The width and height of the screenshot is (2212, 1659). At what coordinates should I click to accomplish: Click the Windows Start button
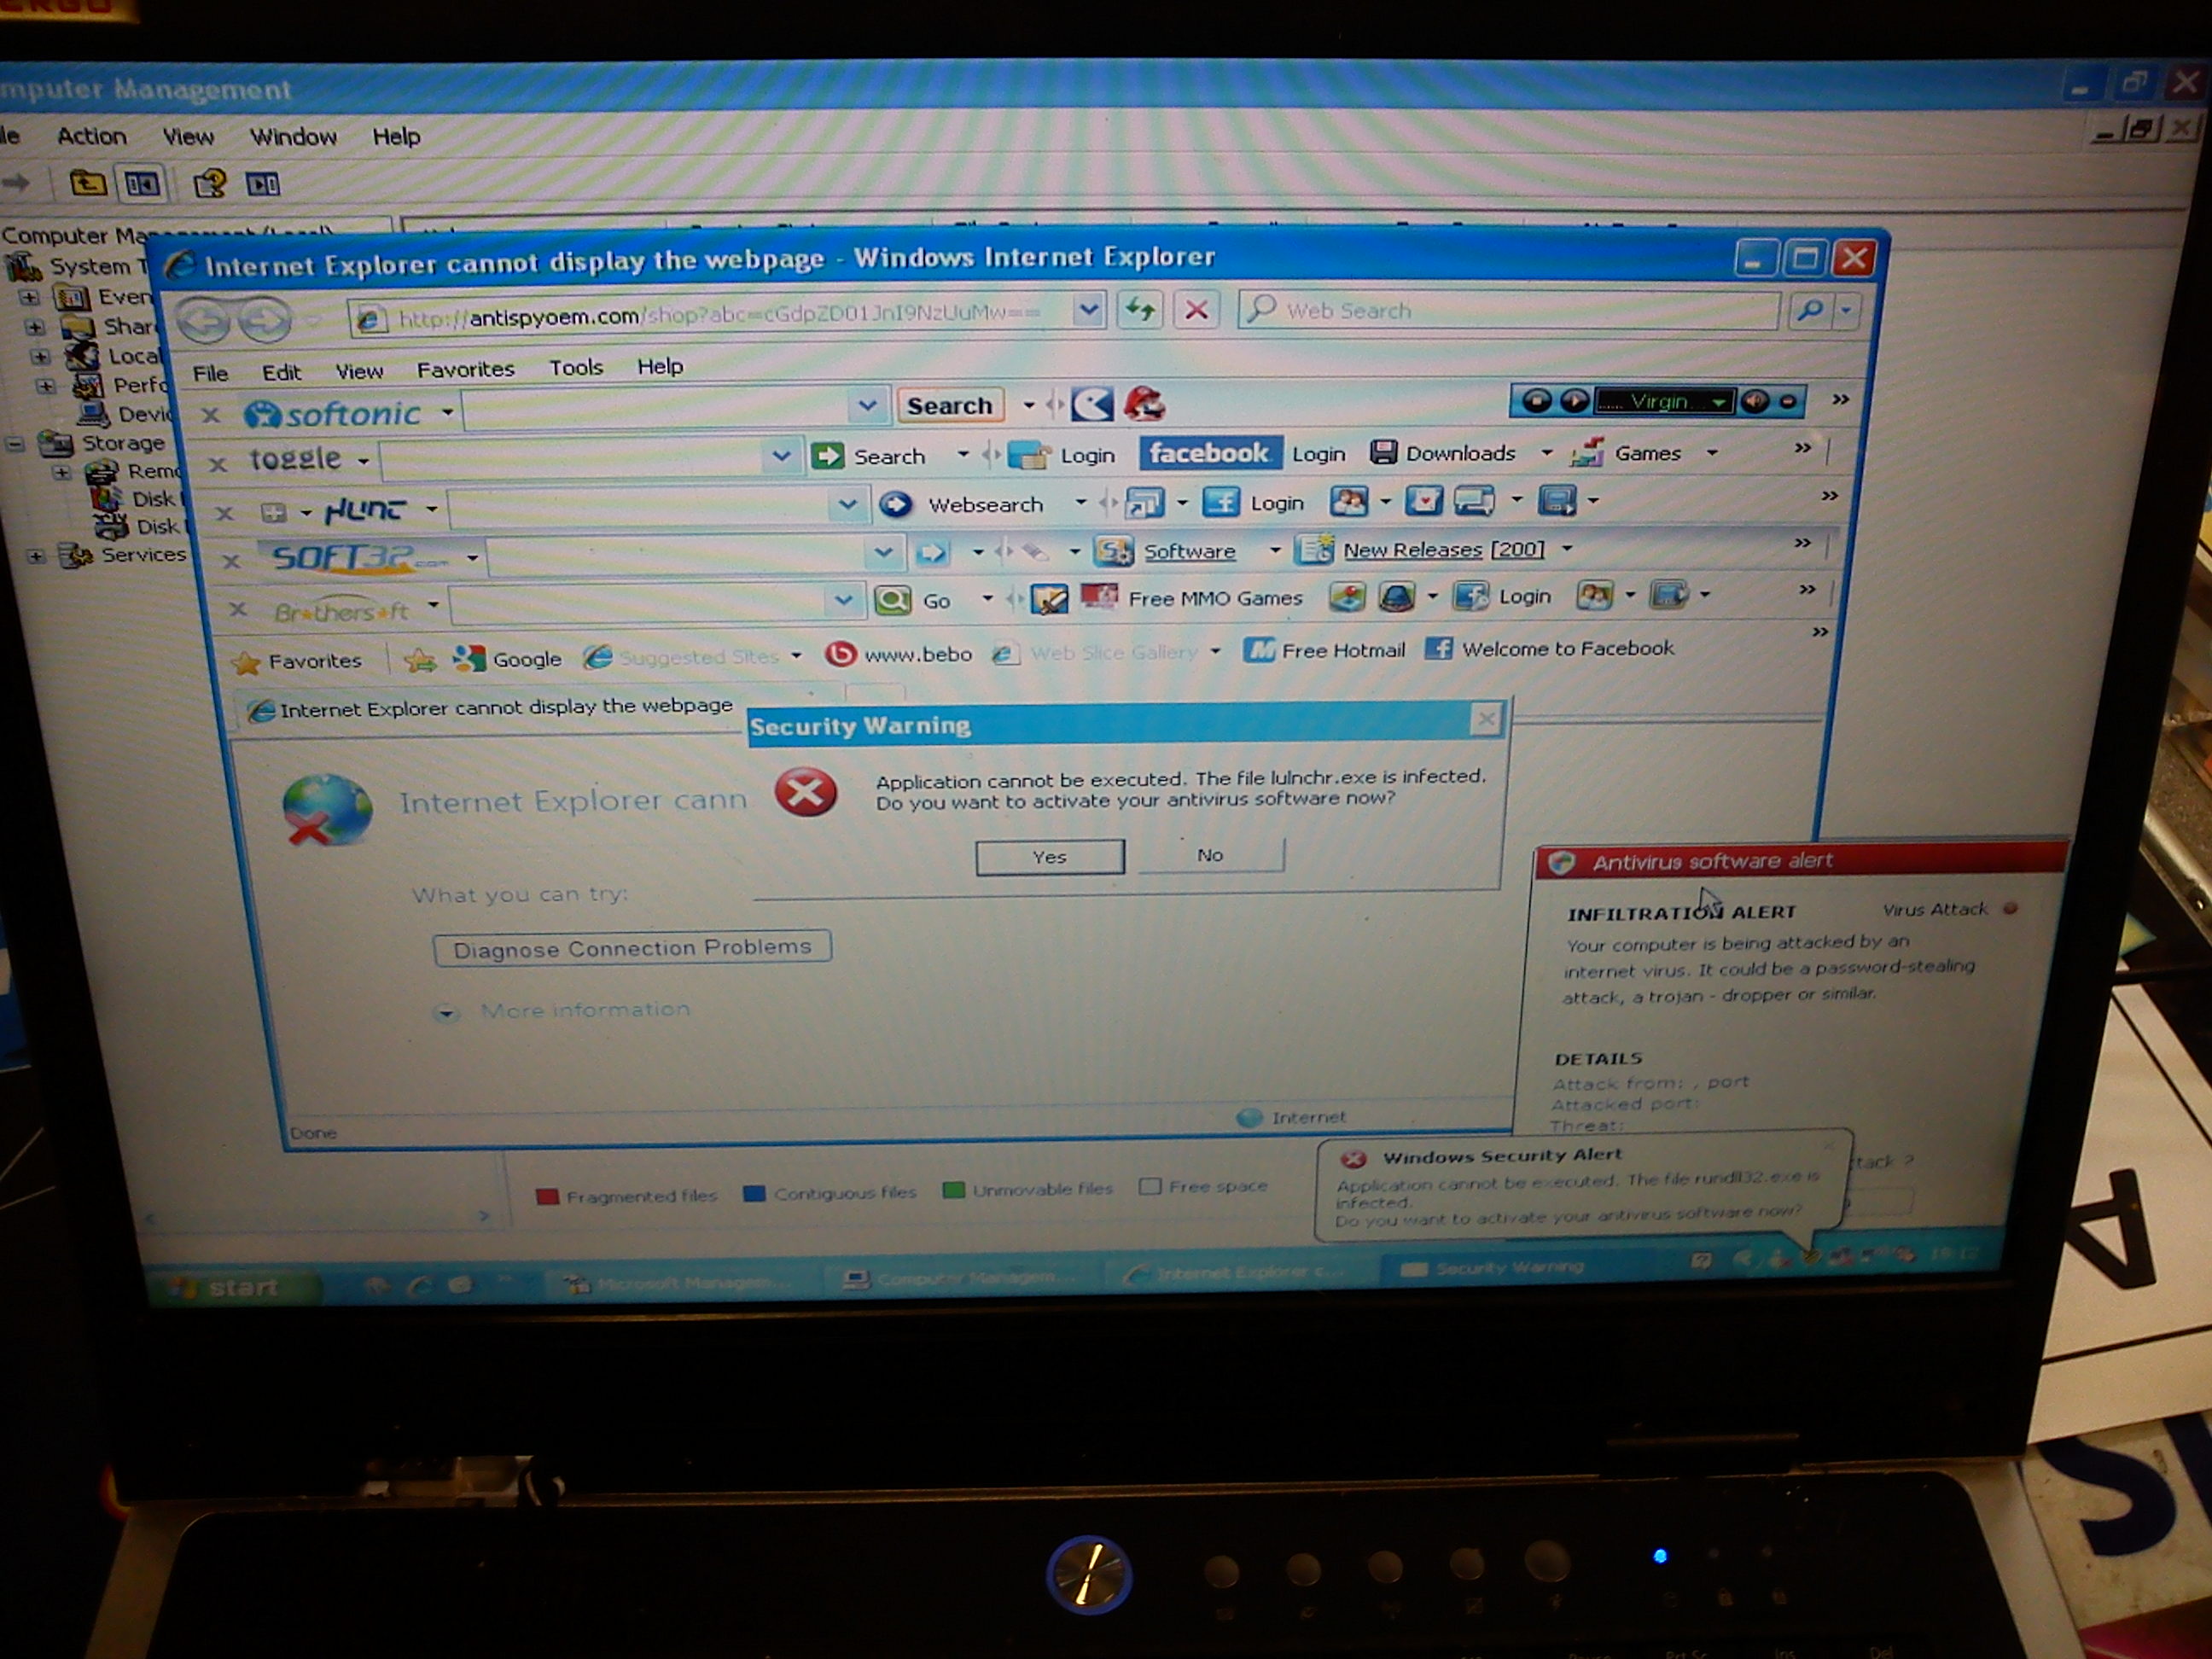(x=234, y=1287)
